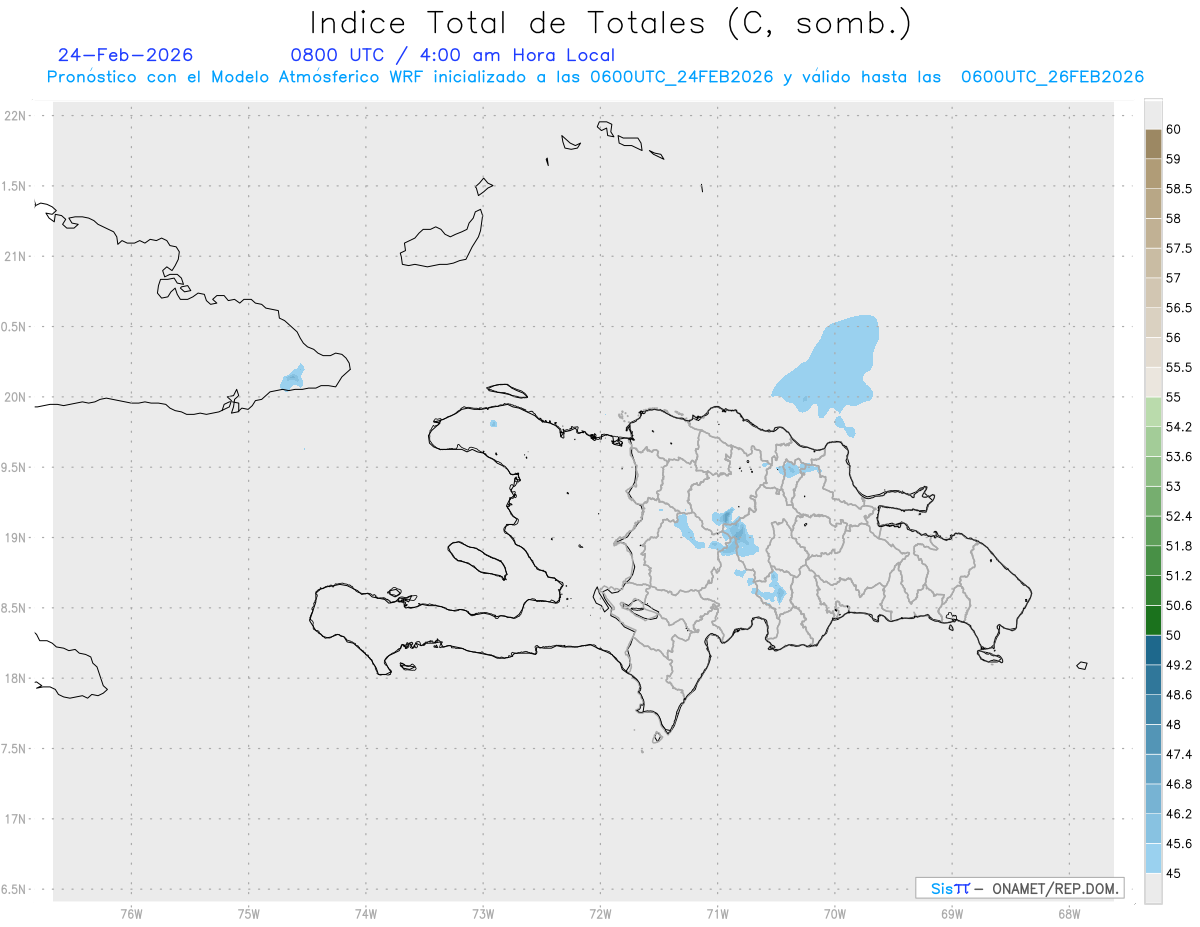Click the "54.2" colorbar value
This screenshot has width=1200, height=927.
pos(1179,427)
